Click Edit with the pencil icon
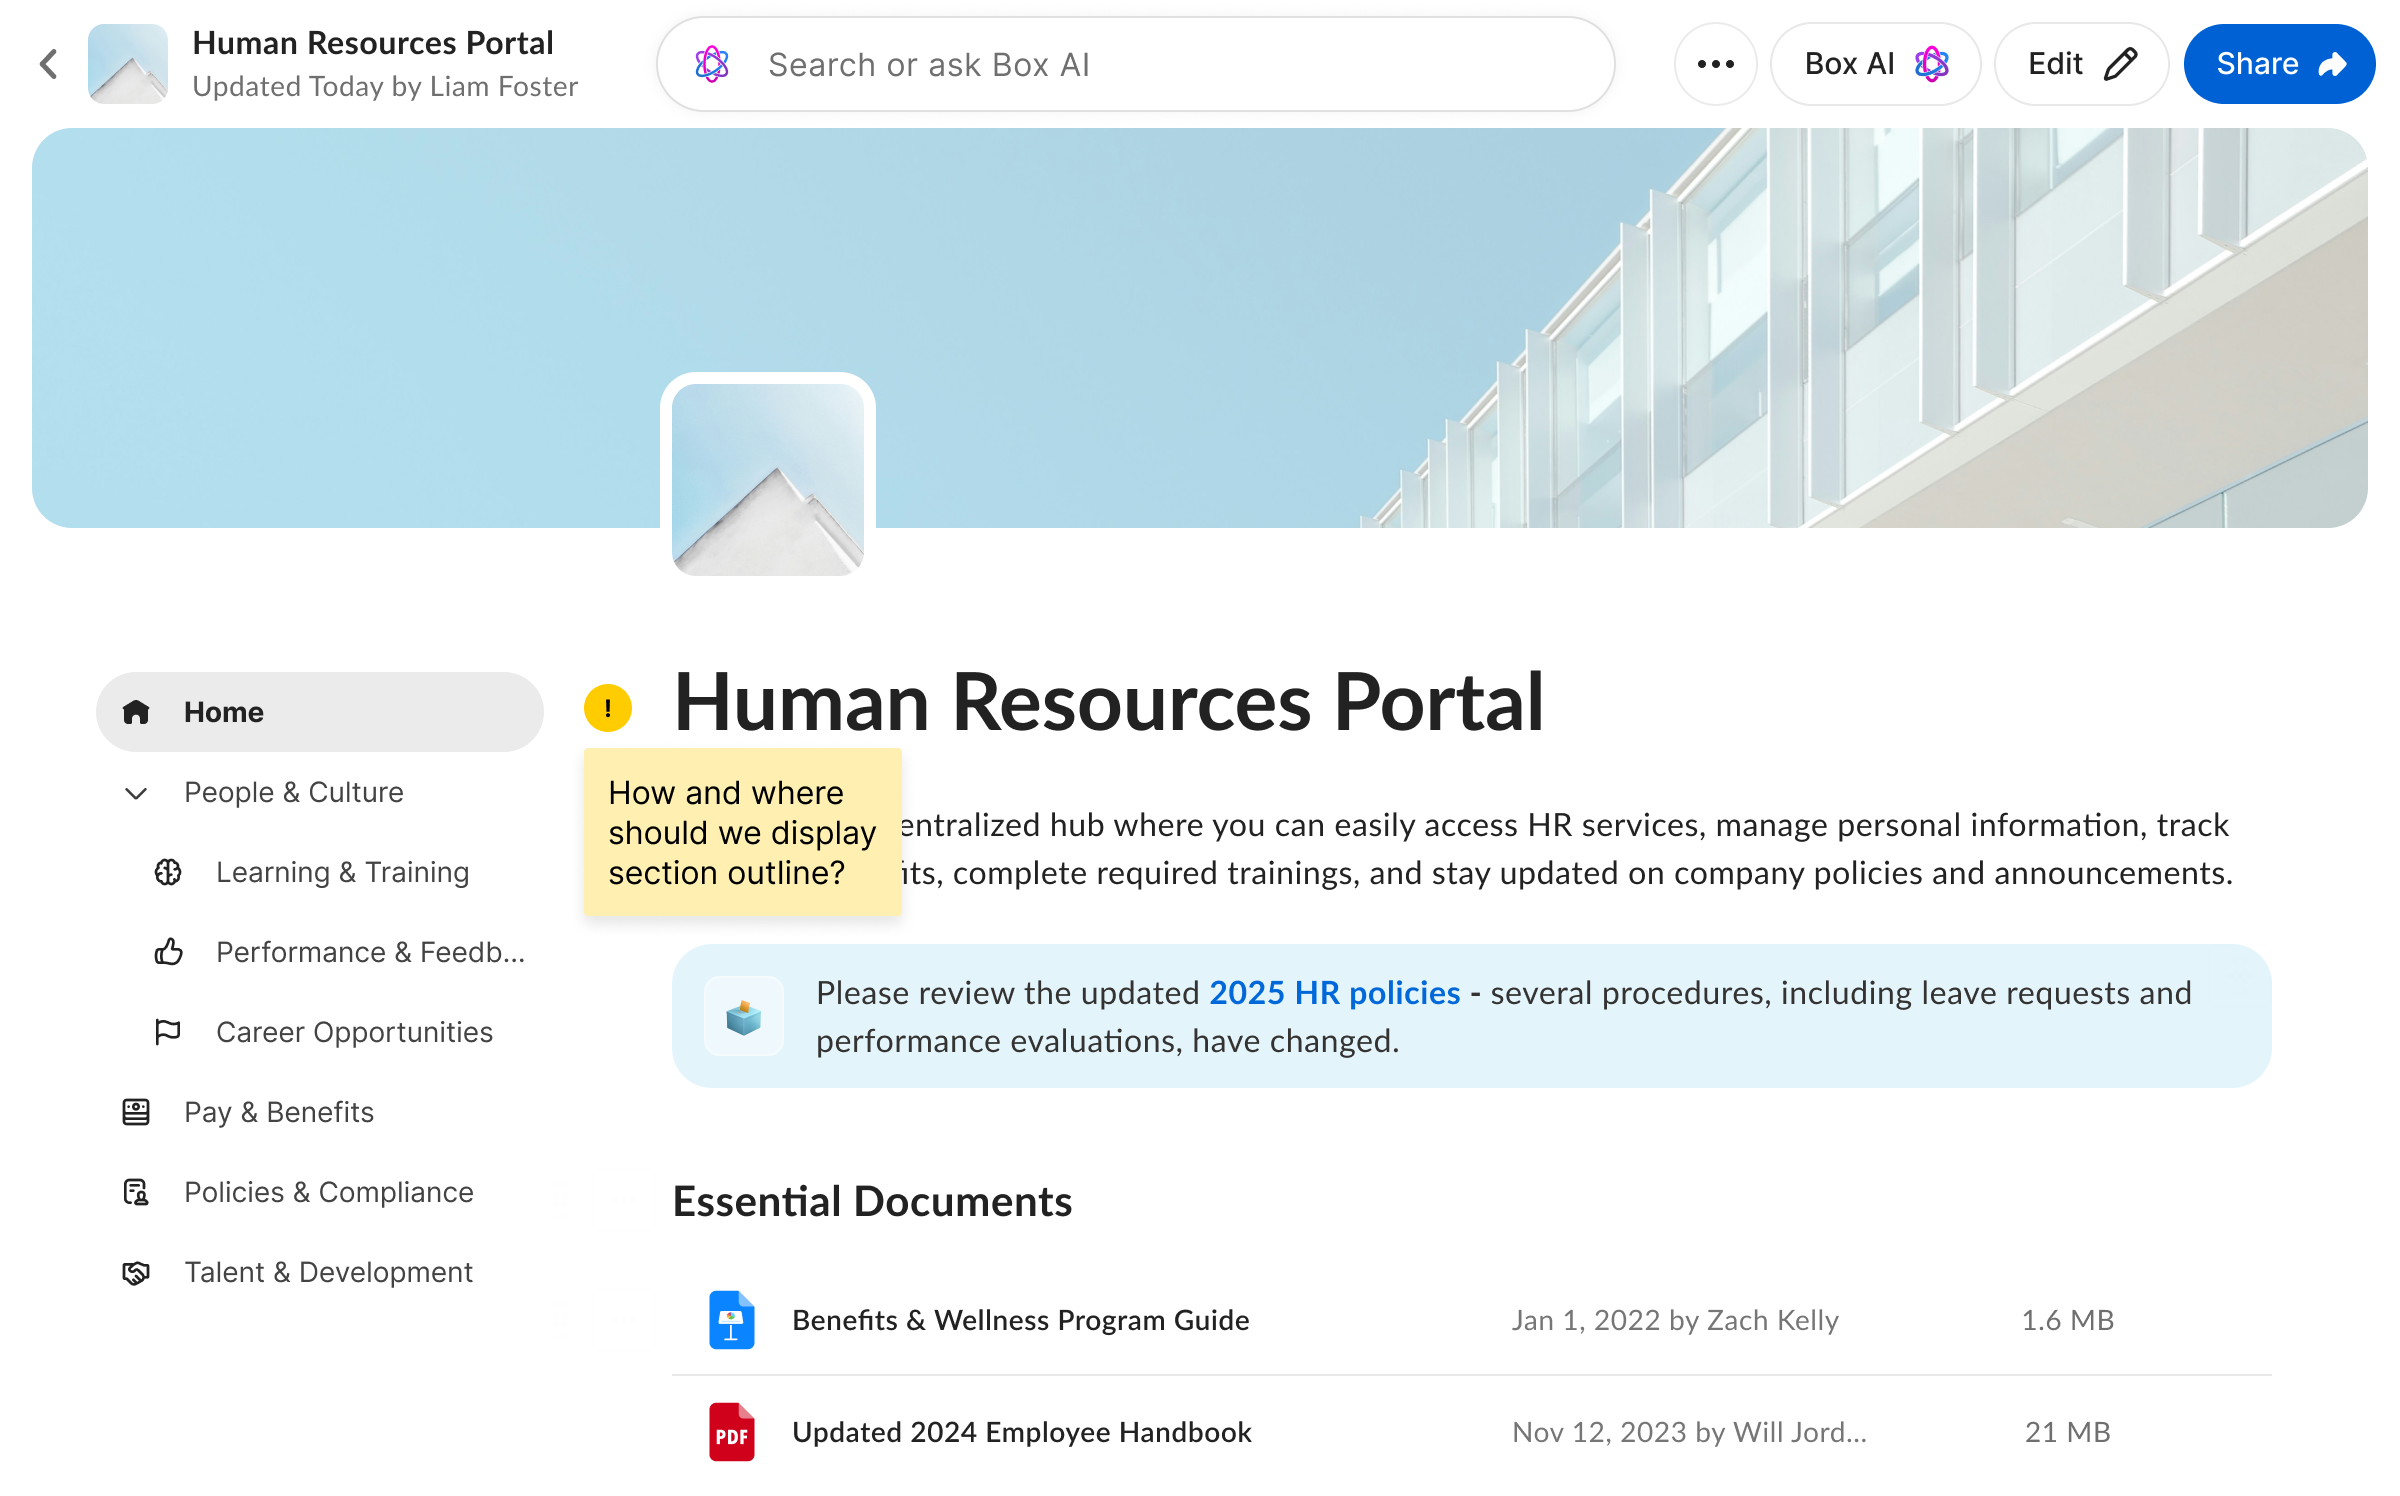Viewport: 2400px width, 1496px height. (2082, 64)
